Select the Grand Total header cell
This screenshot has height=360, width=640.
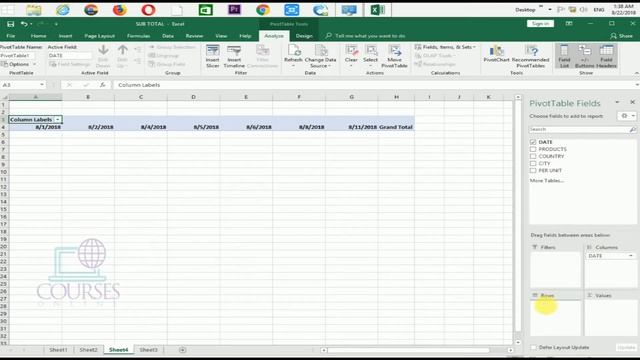point(396,127)
